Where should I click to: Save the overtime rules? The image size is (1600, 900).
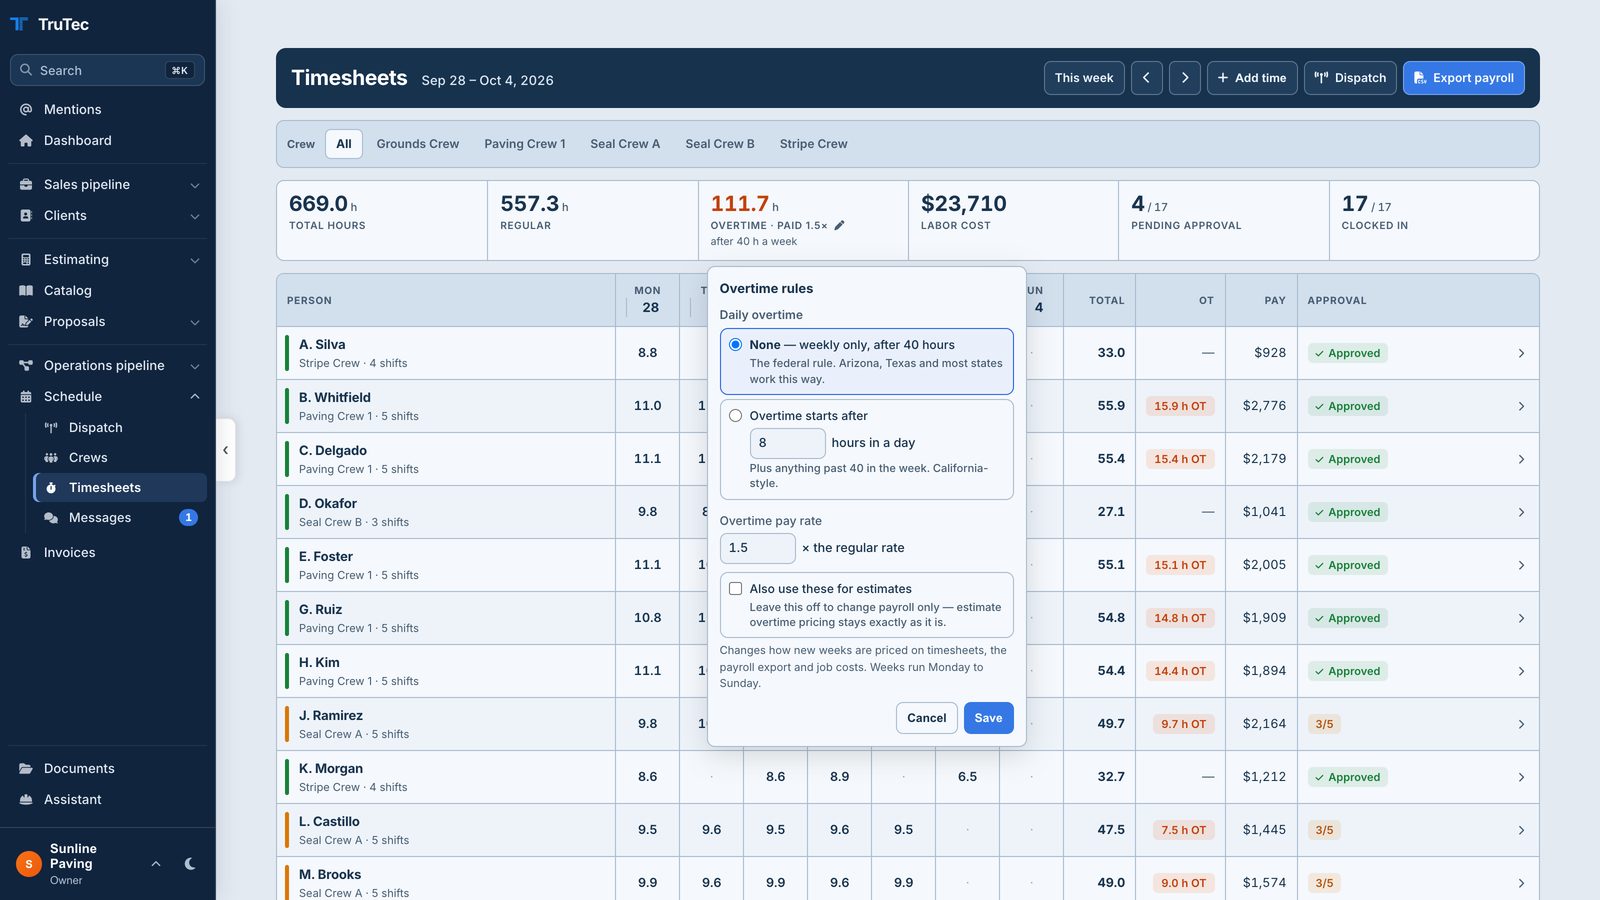click(x=989, y=718)
